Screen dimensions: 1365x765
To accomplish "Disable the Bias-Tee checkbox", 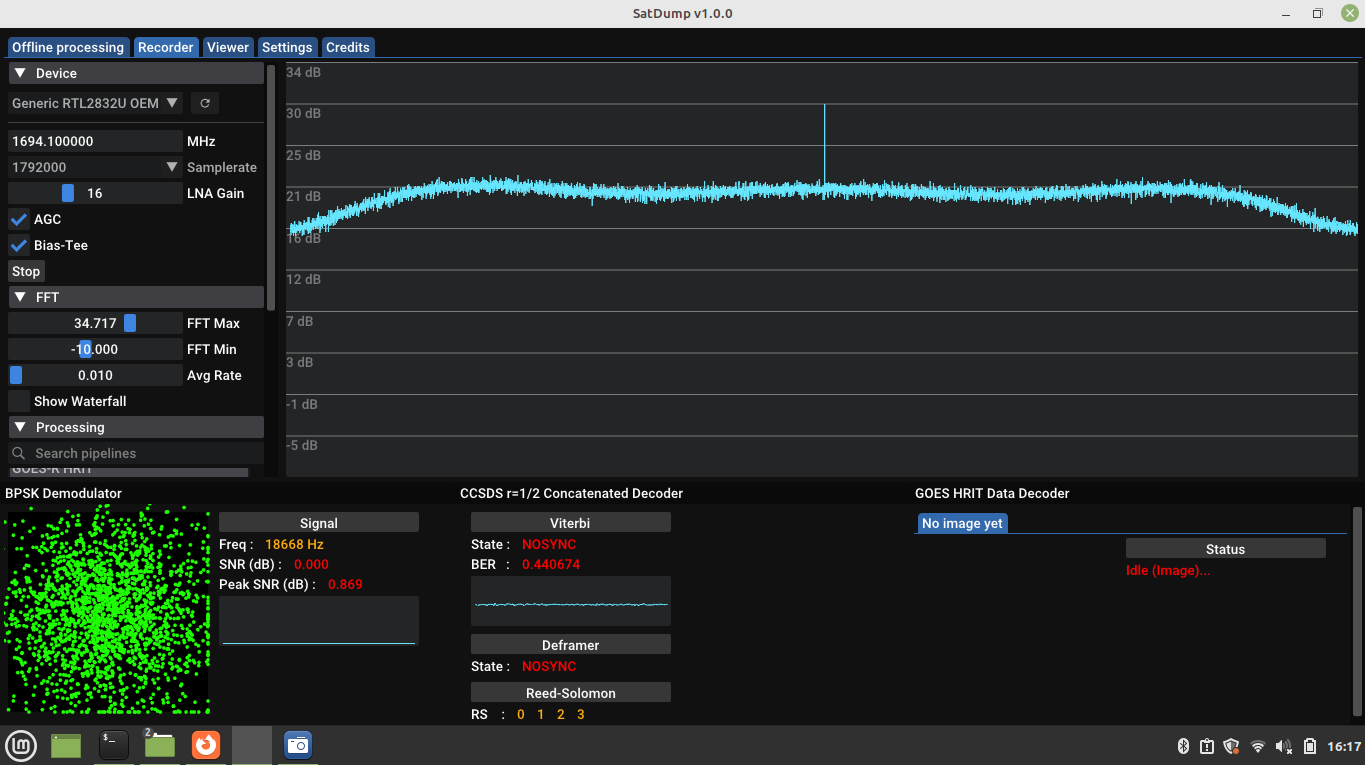I will click(x=17, y=245).
